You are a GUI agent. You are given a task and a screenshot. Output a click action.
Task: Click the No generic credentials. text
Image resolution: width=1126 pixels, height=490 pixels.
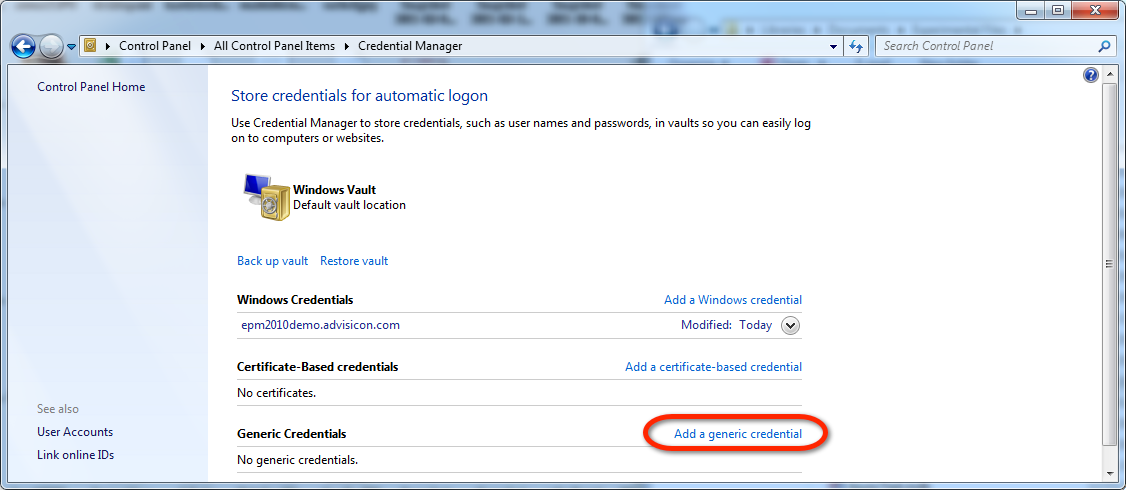[x=297, y=460]
